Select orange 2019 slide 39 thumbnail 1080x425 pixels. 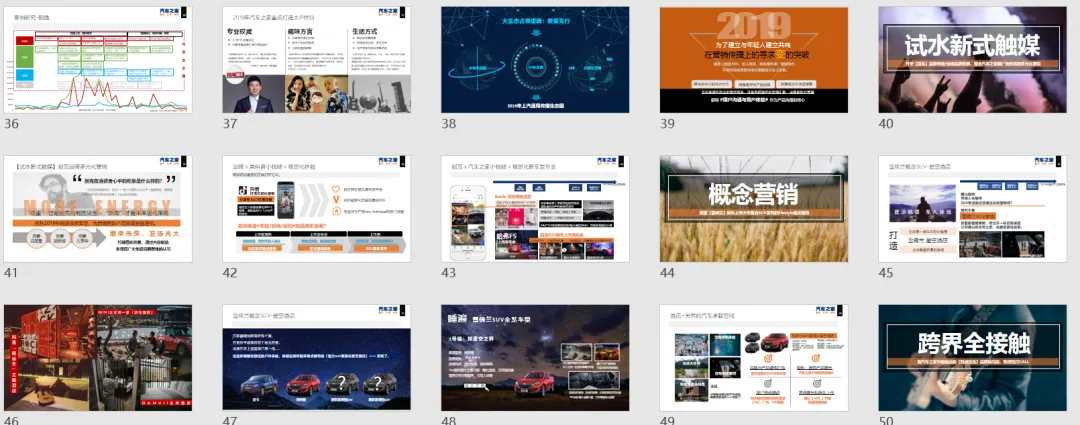[754, 60]
